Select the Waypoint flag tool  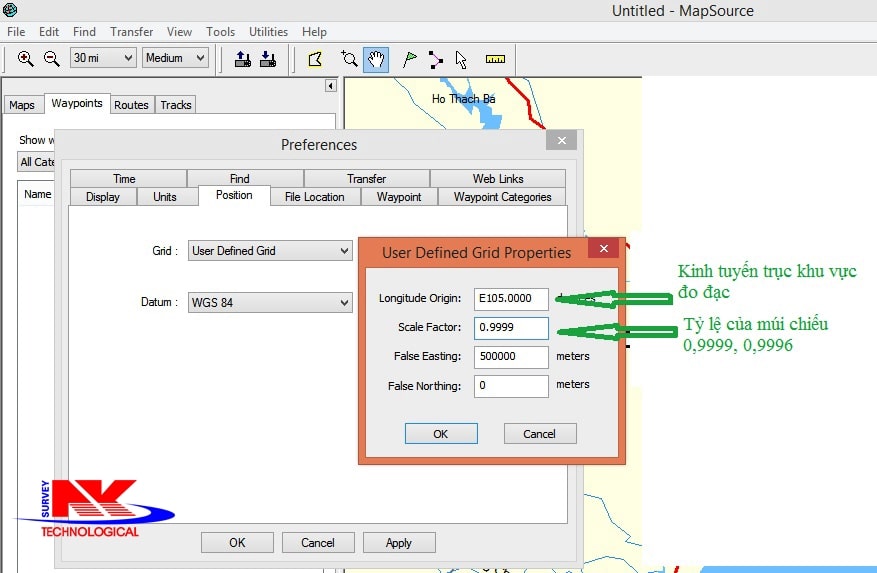pos(409,59)
